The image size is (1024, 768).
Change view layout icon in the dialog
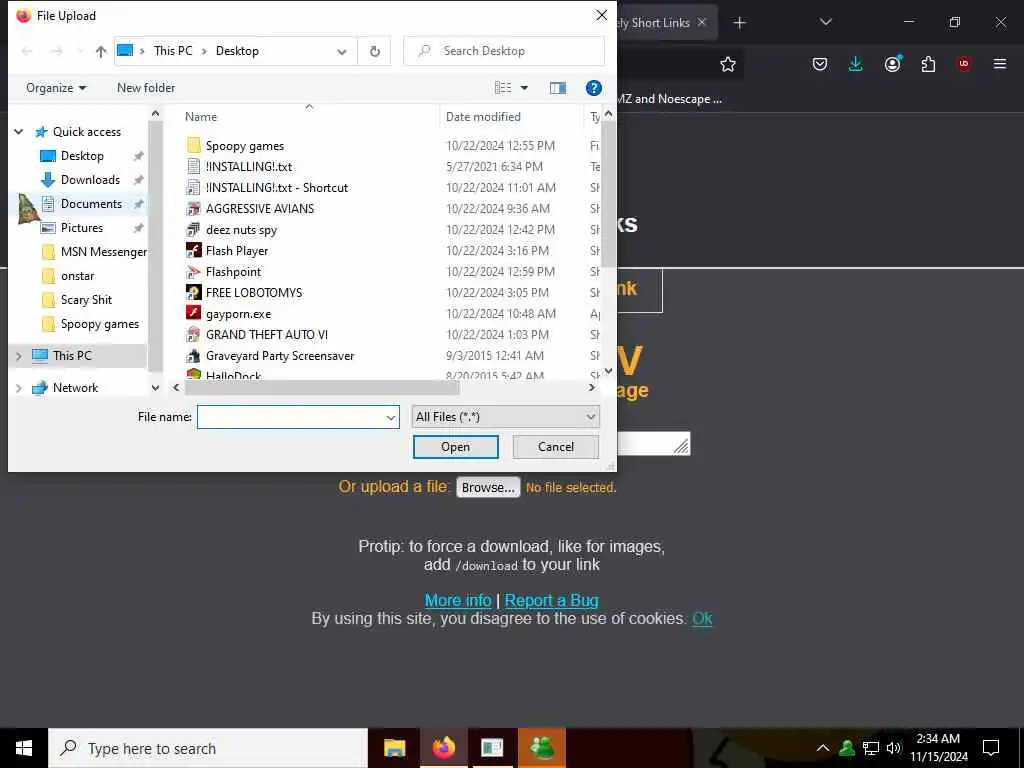503,88
